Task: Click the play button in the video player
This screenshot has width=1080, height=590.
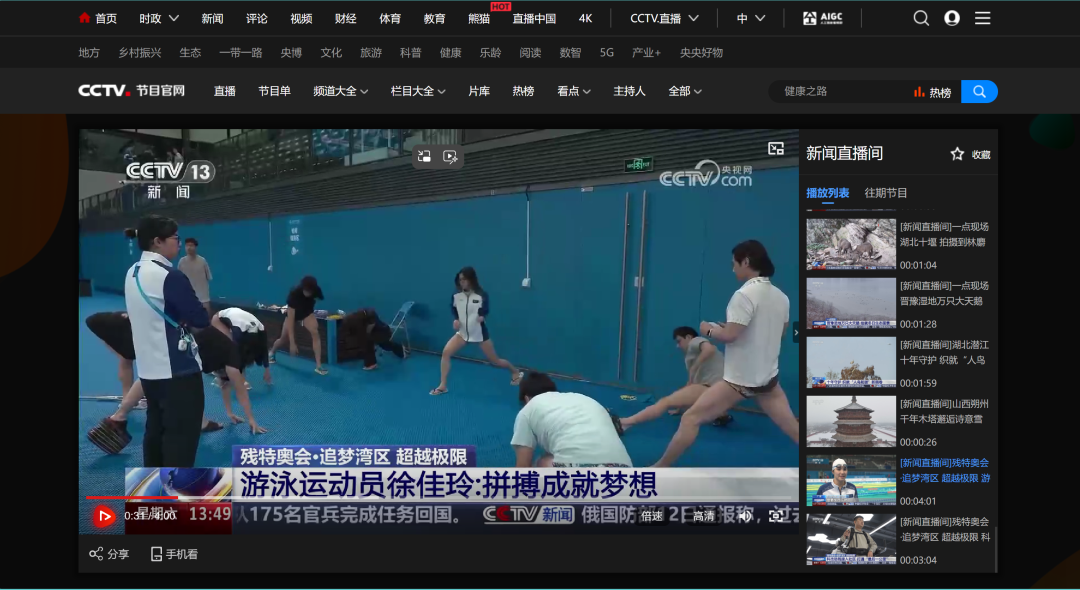Action: click(104, 516)
